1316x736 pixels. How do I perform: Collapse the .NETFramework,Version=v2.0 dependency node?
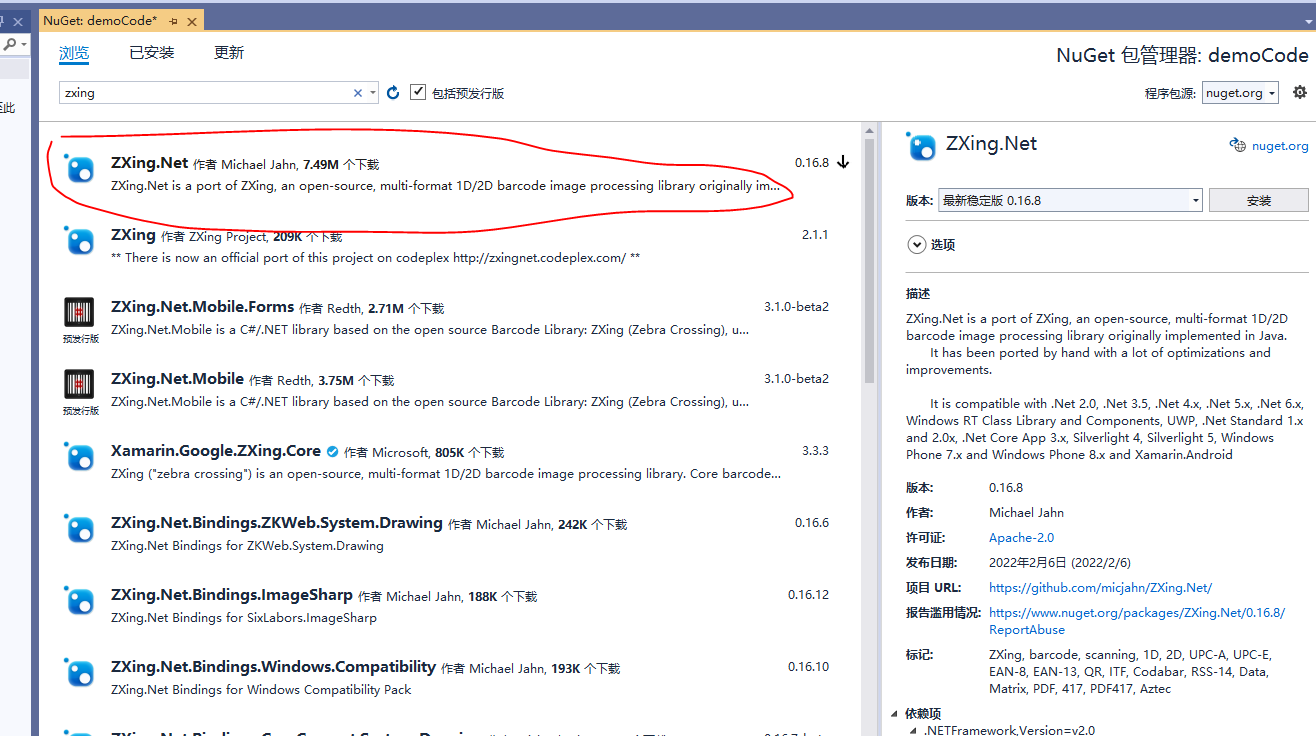click(913, 731)
